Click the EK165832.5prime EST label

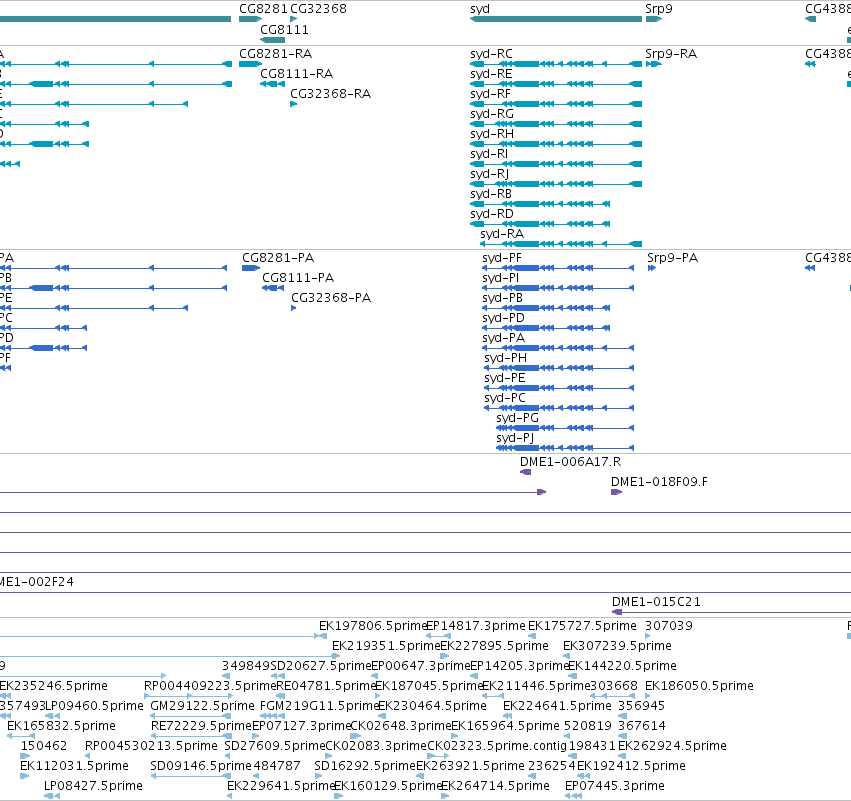click(x=61, y=726)
